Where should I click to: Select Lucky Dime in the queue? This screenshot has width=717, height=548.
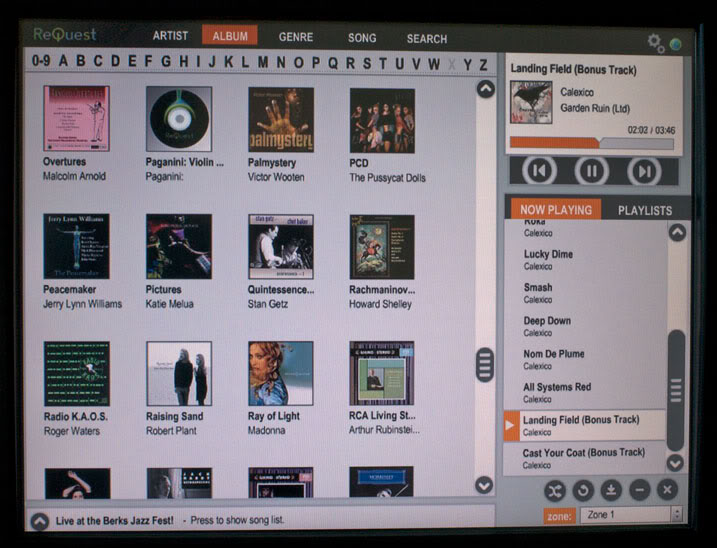click(585, 260)
